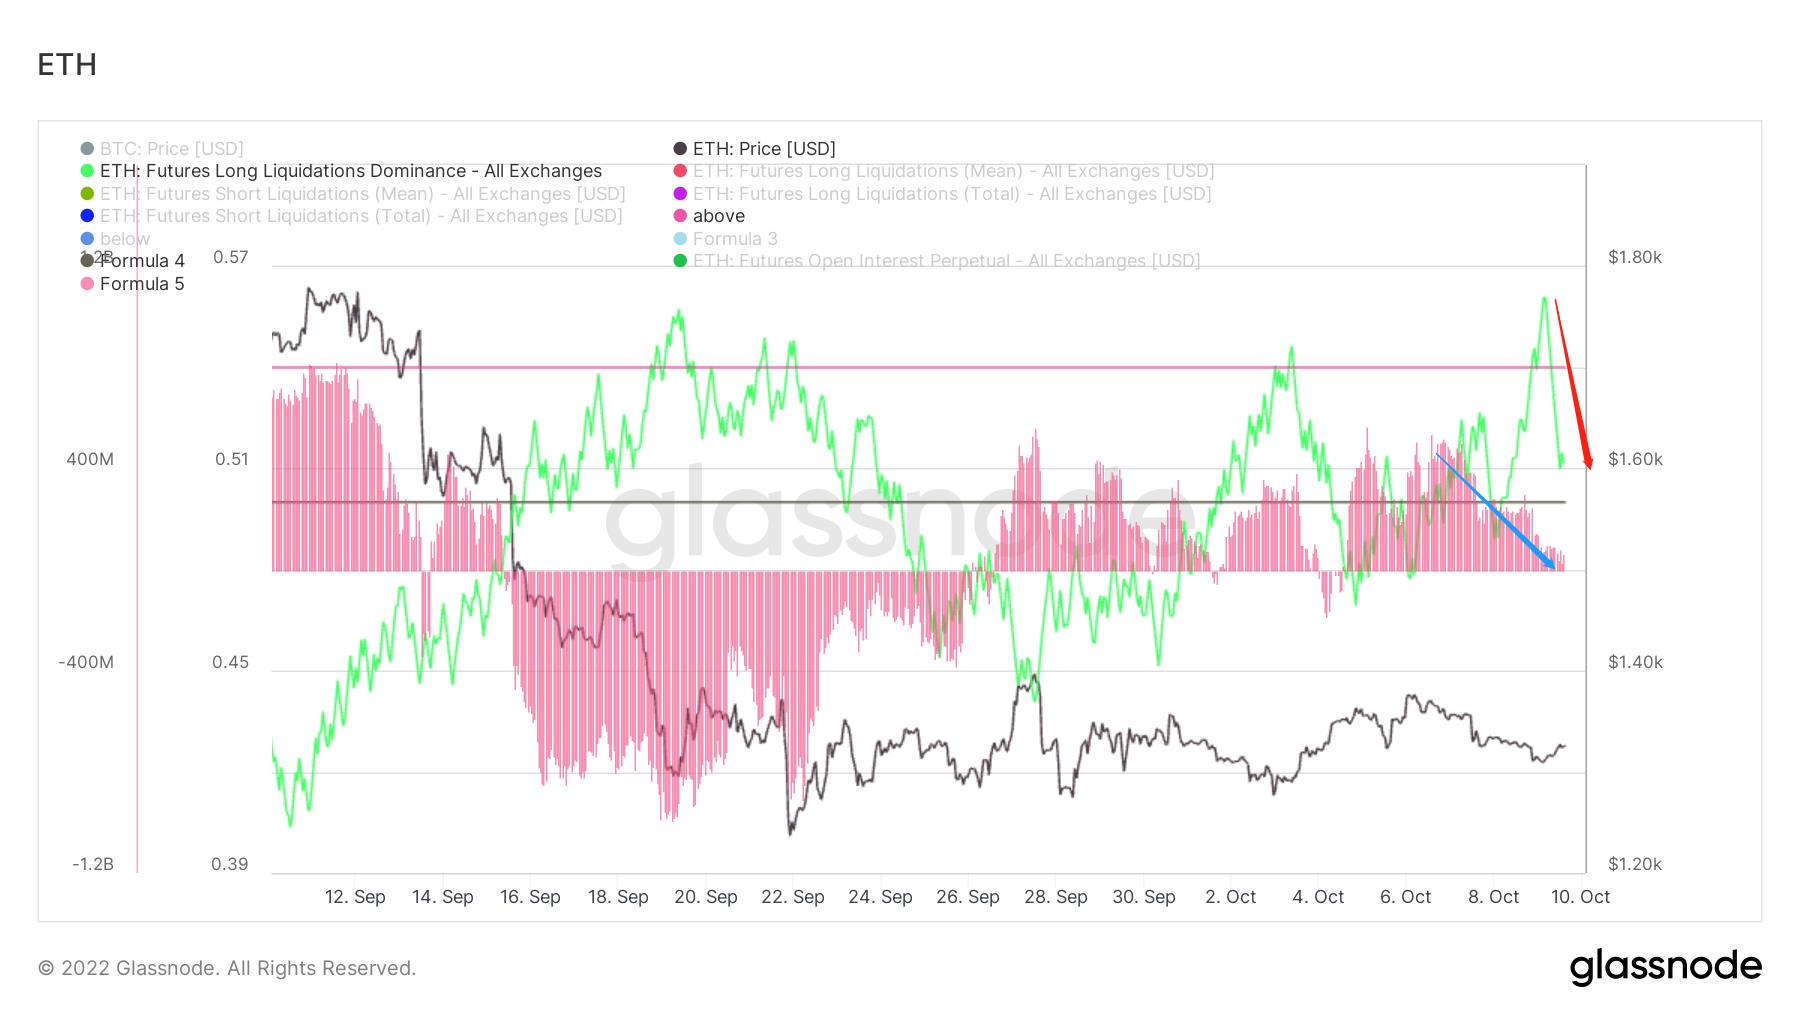Click the Glassnode copyright notice text
Image resolution: width=1800 pixels, height=1013 pixels.
(227, 968)
